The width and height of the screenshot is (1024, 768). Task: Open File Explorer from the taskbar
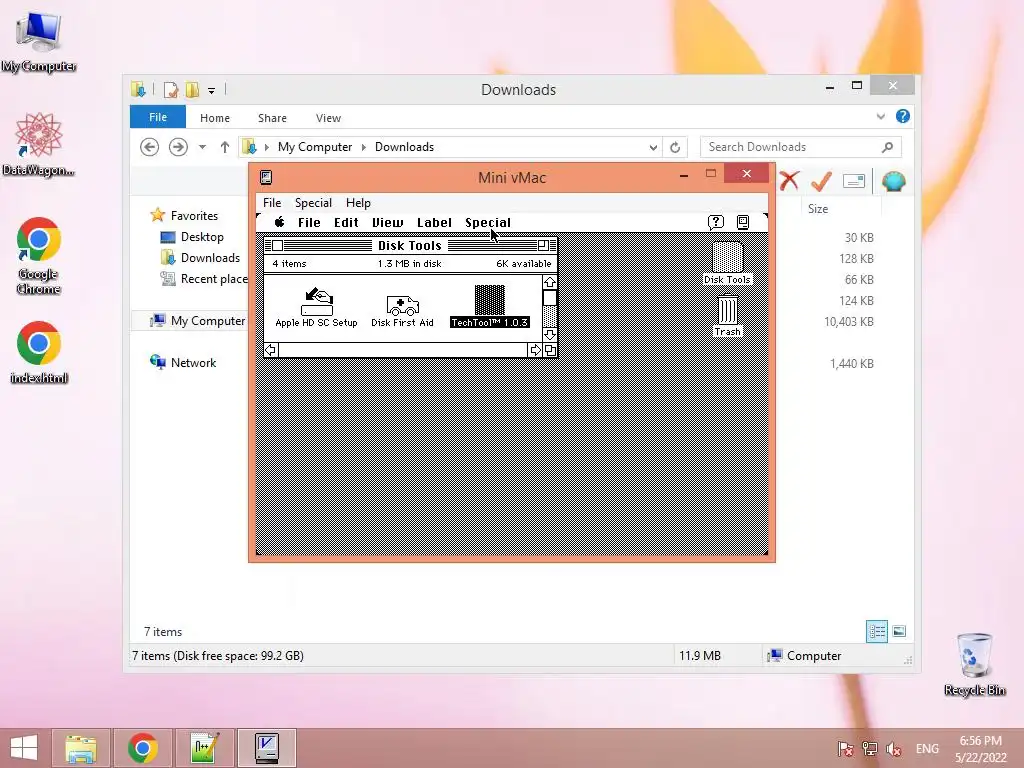tap(80, 748)
